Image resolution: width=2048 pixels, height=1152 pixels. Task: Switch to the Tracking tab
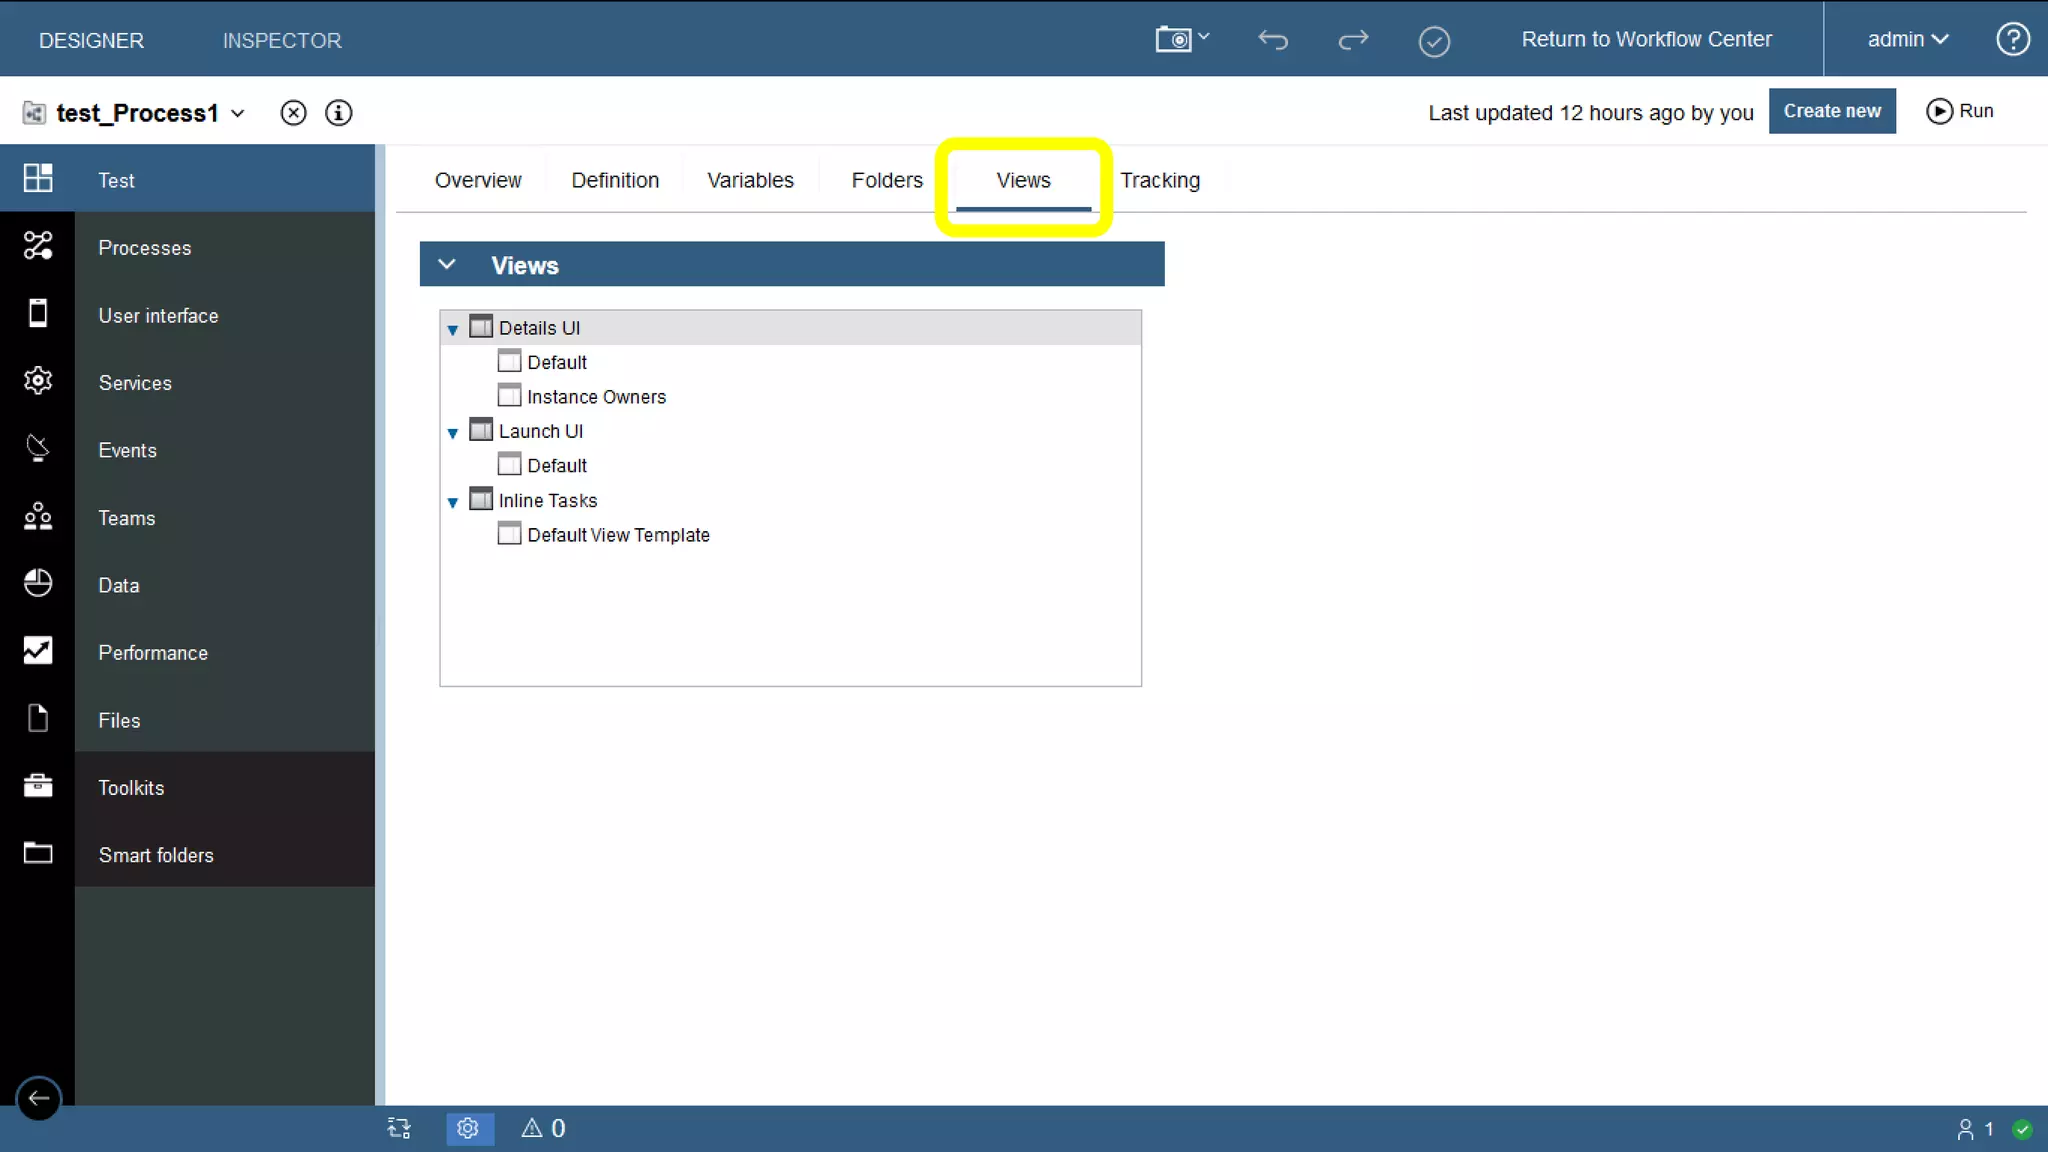tap(1159, 180)
